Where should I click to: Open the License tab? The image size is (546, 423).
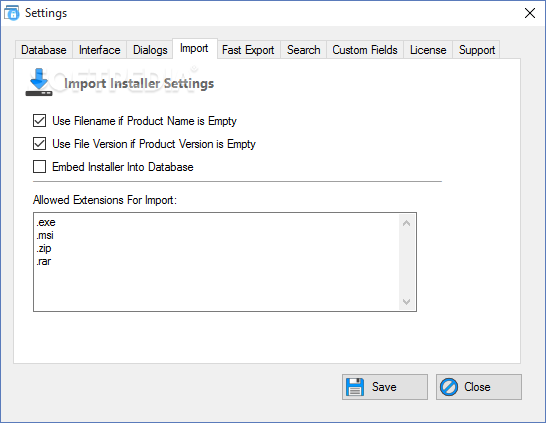pyautogui.click(x=428, y=50)
